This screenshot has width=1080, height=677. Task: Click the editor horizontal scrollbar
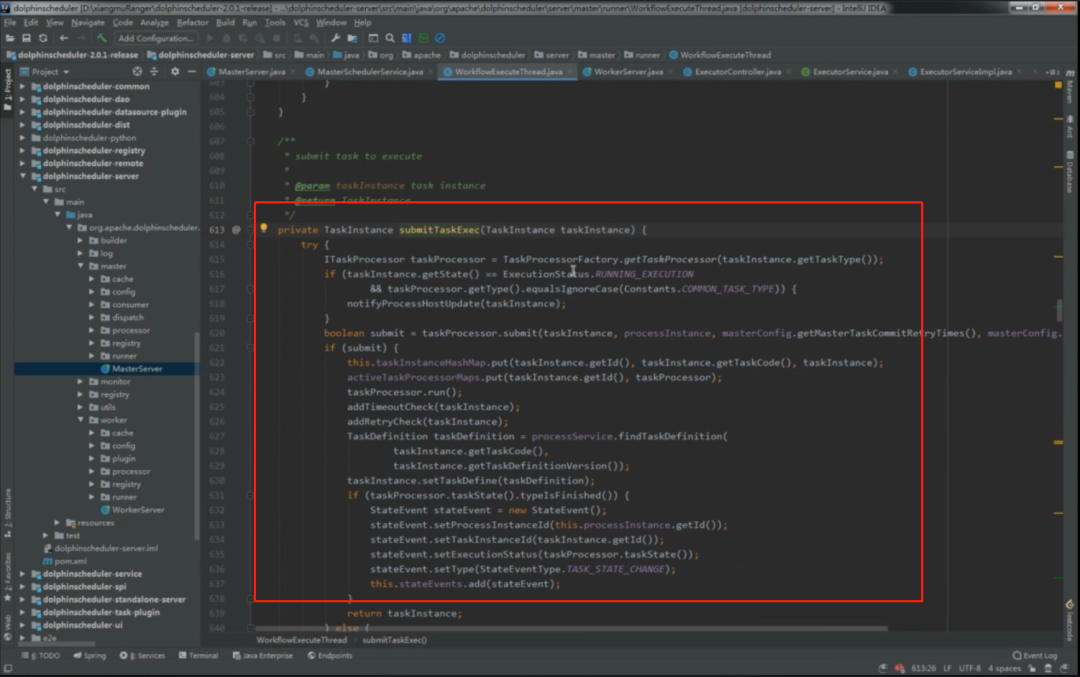[572, 628]
